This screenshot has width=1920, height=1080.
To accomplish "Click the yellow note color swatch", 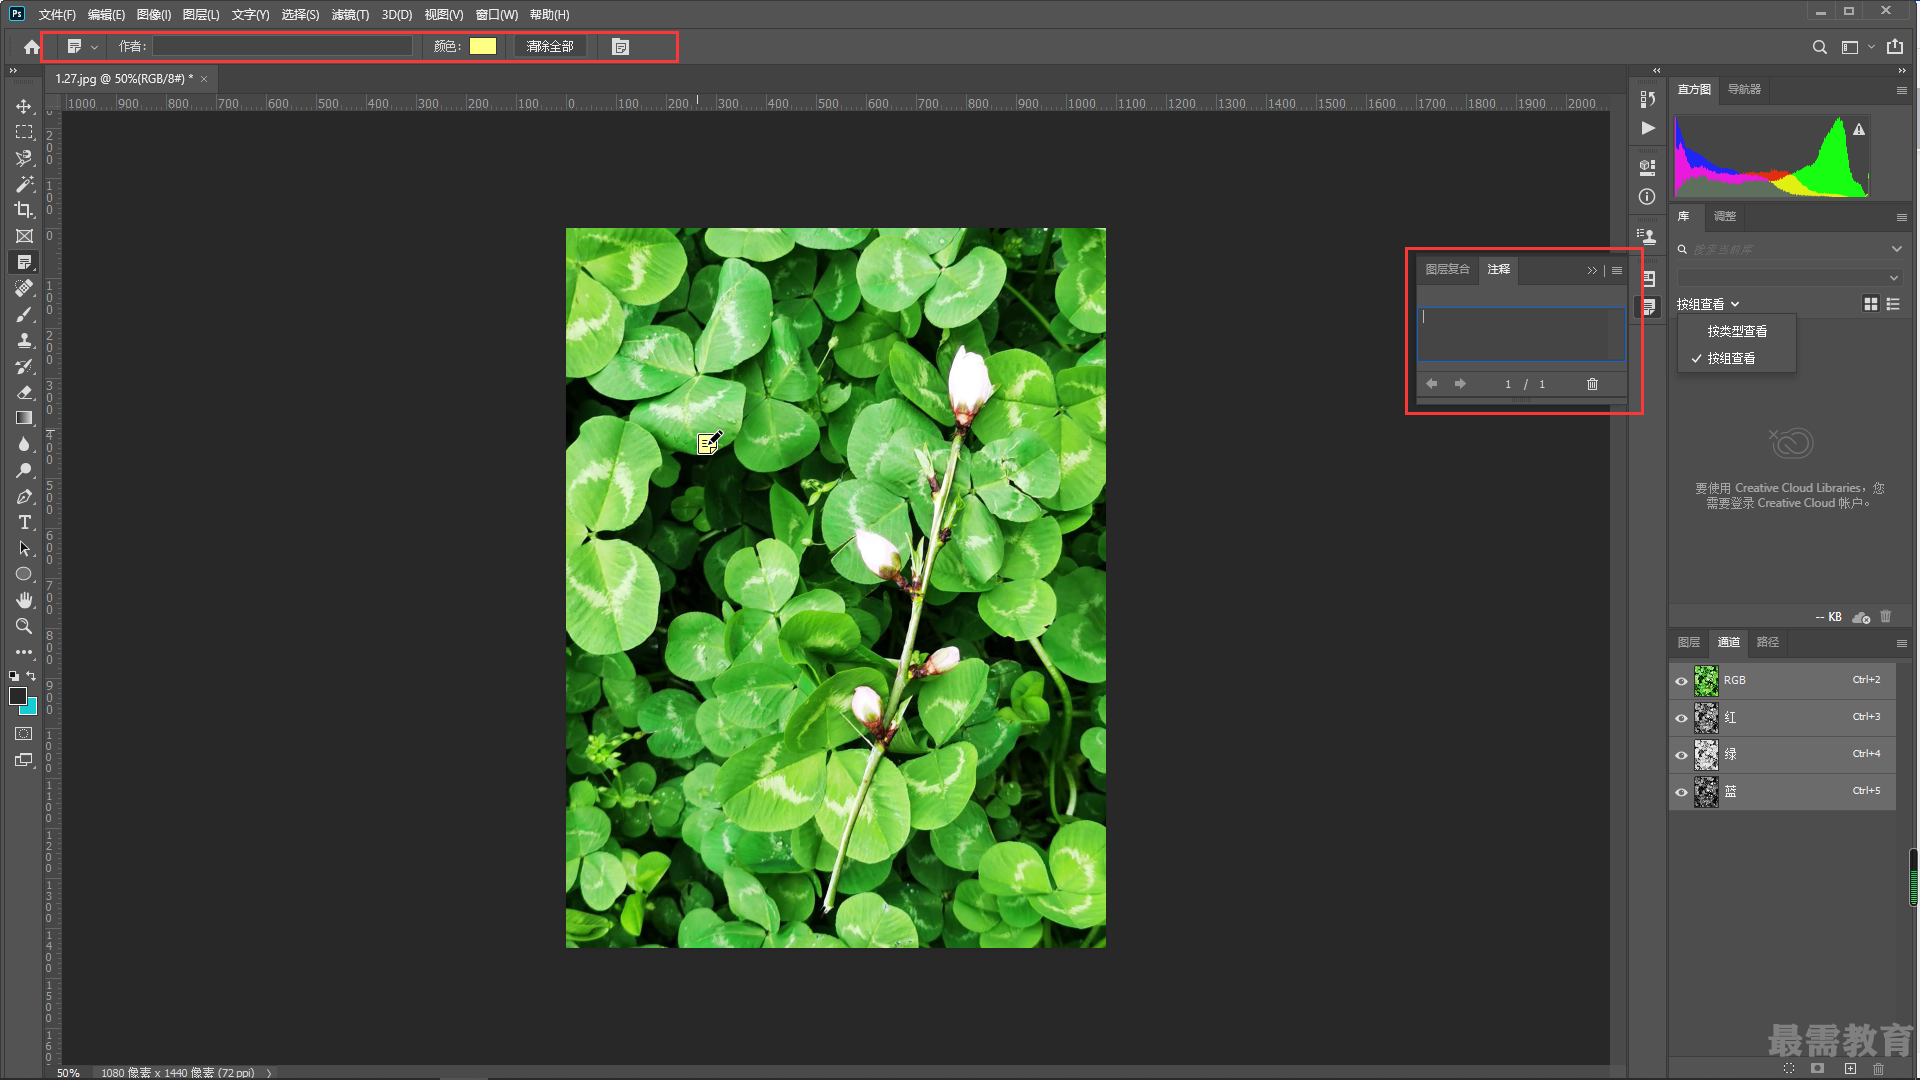I will point(483,46).
